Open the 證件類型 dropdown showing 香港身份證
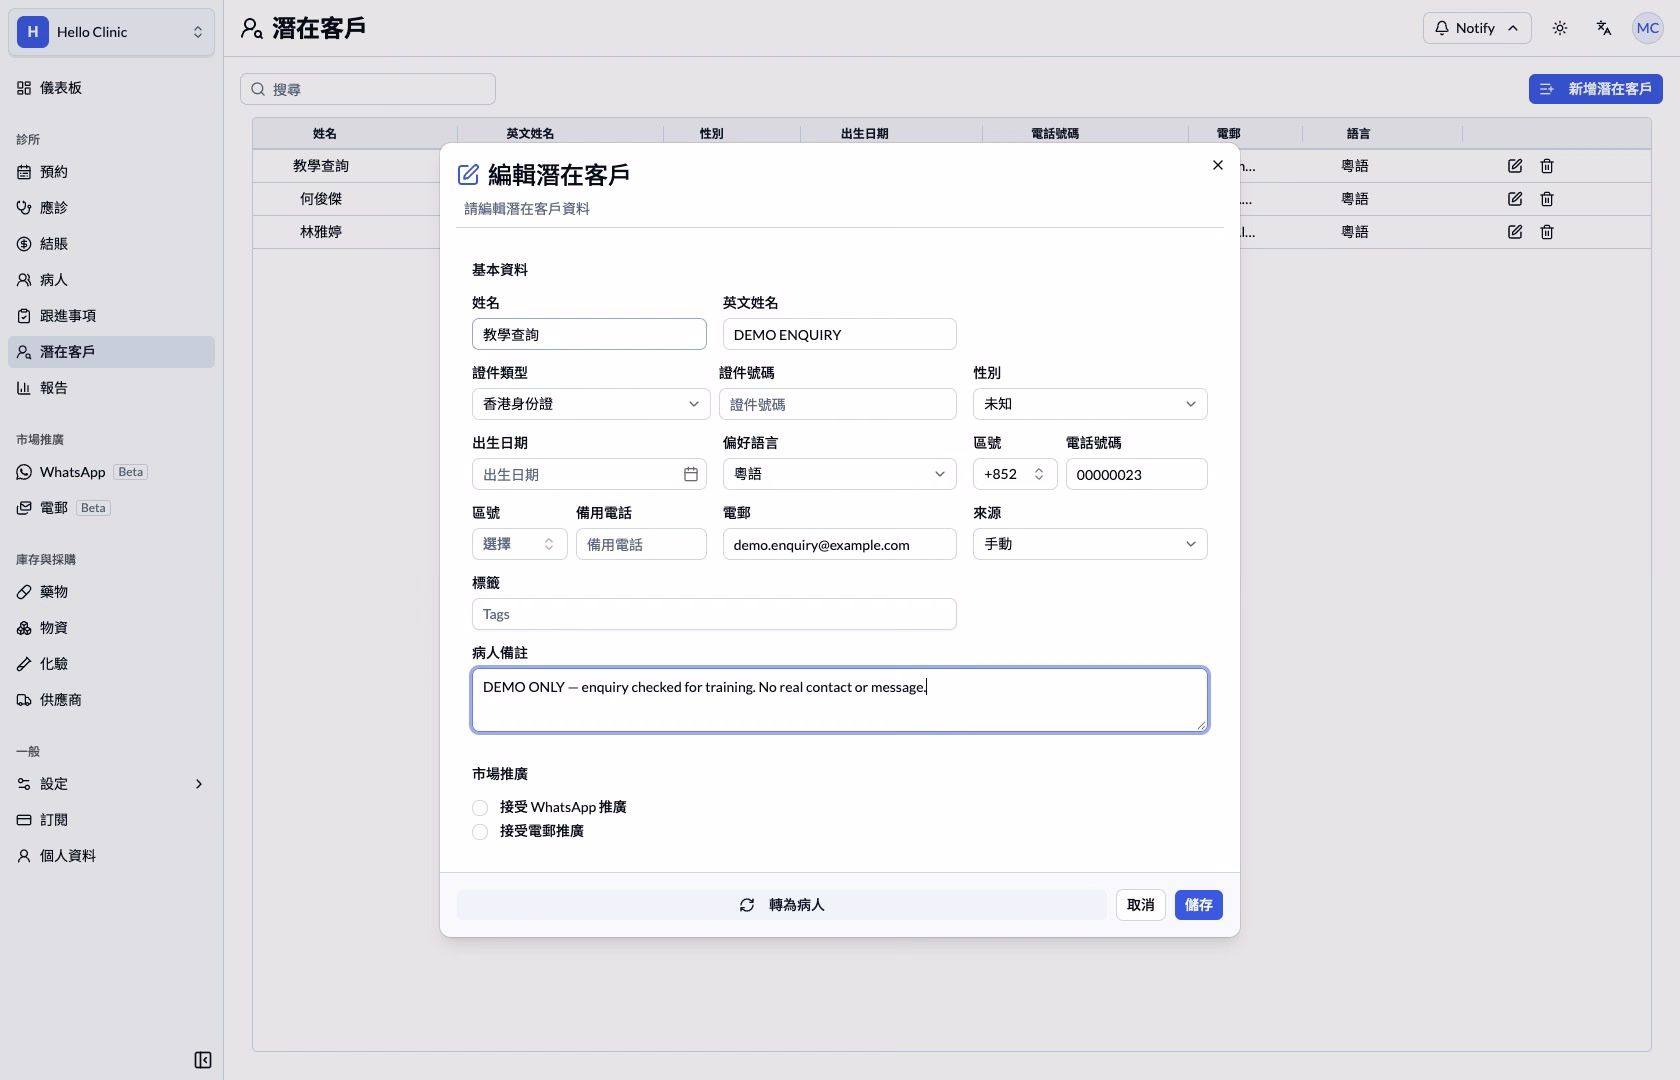 point(590,404)
